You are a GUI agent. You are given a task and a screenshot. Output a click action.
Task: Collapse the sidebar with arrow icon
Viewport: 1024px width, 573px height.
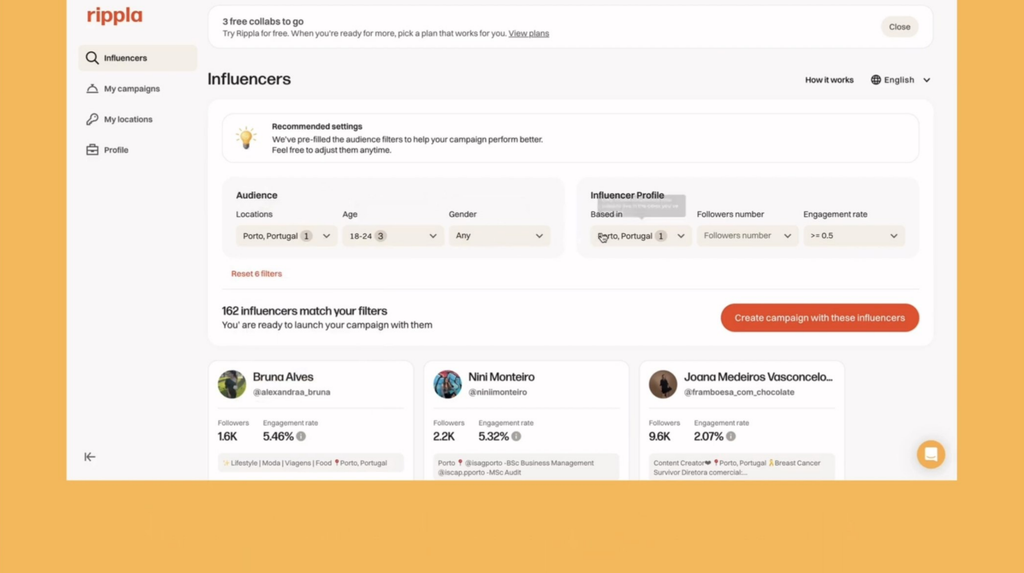click(90, 457)
